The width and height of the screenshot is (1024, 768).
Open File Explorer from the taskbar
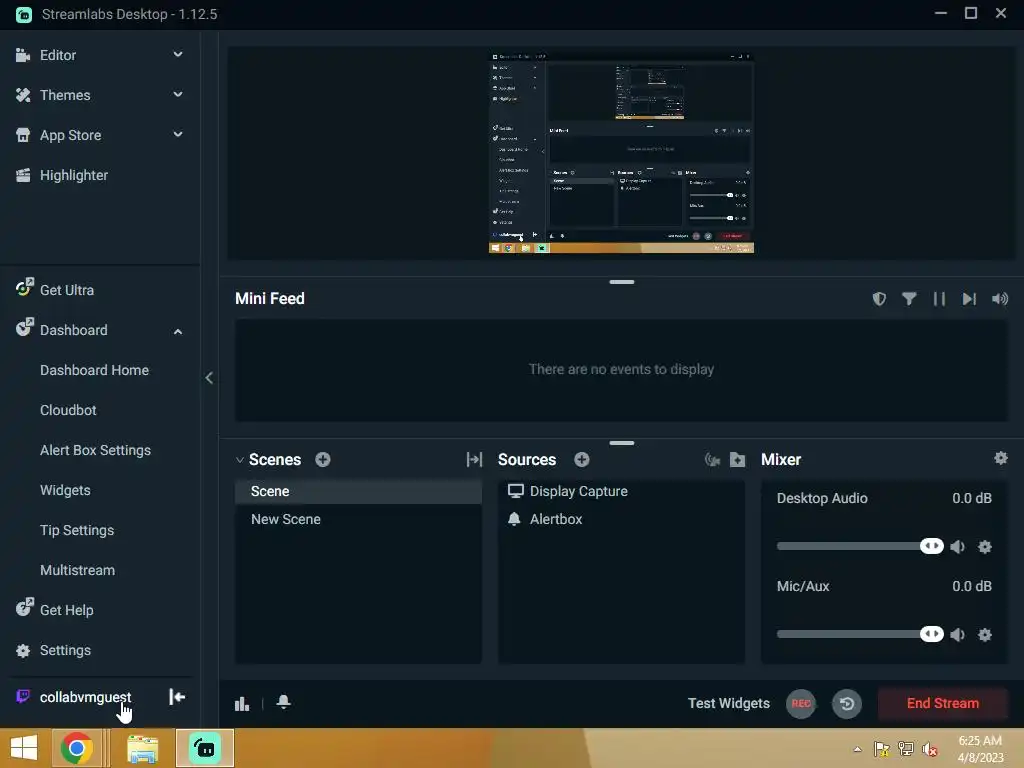coord(142,748)
